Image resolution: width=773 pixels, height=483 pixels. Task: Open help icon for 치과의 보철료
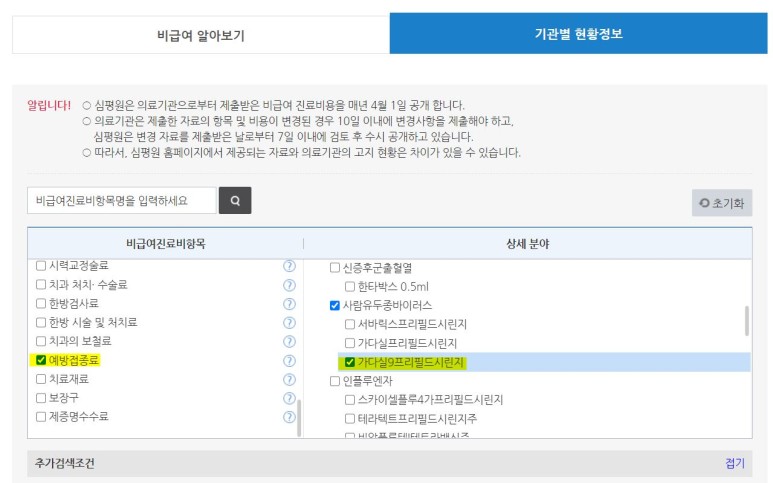289,342
